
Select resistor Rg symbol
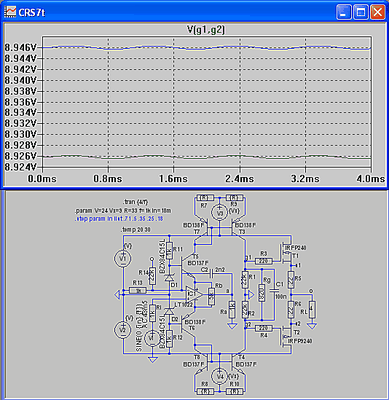point(262,293)
